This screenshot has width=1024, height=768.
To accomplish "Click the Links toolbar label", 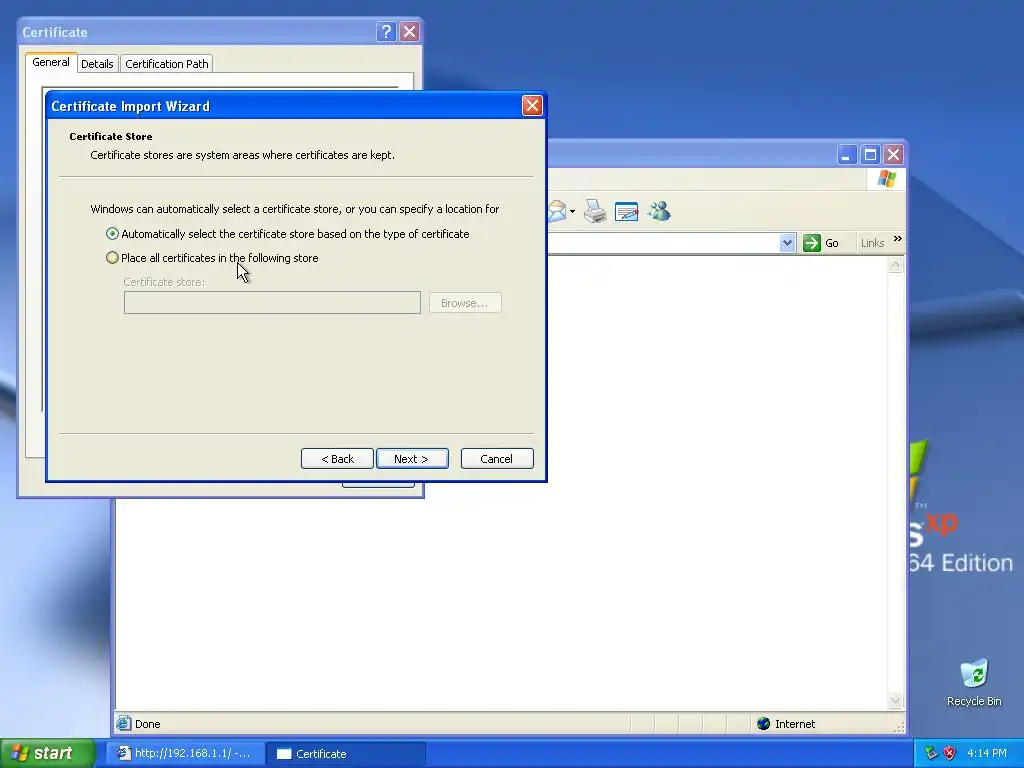I will [872, 243].
